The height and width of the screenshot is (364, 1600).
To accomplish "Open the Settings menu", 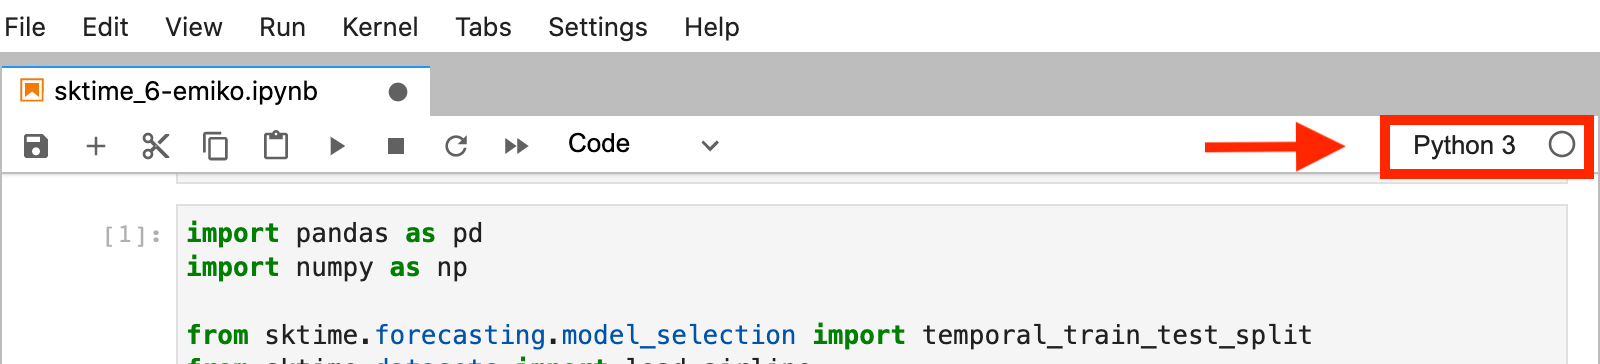I will [x=598, y=27].
